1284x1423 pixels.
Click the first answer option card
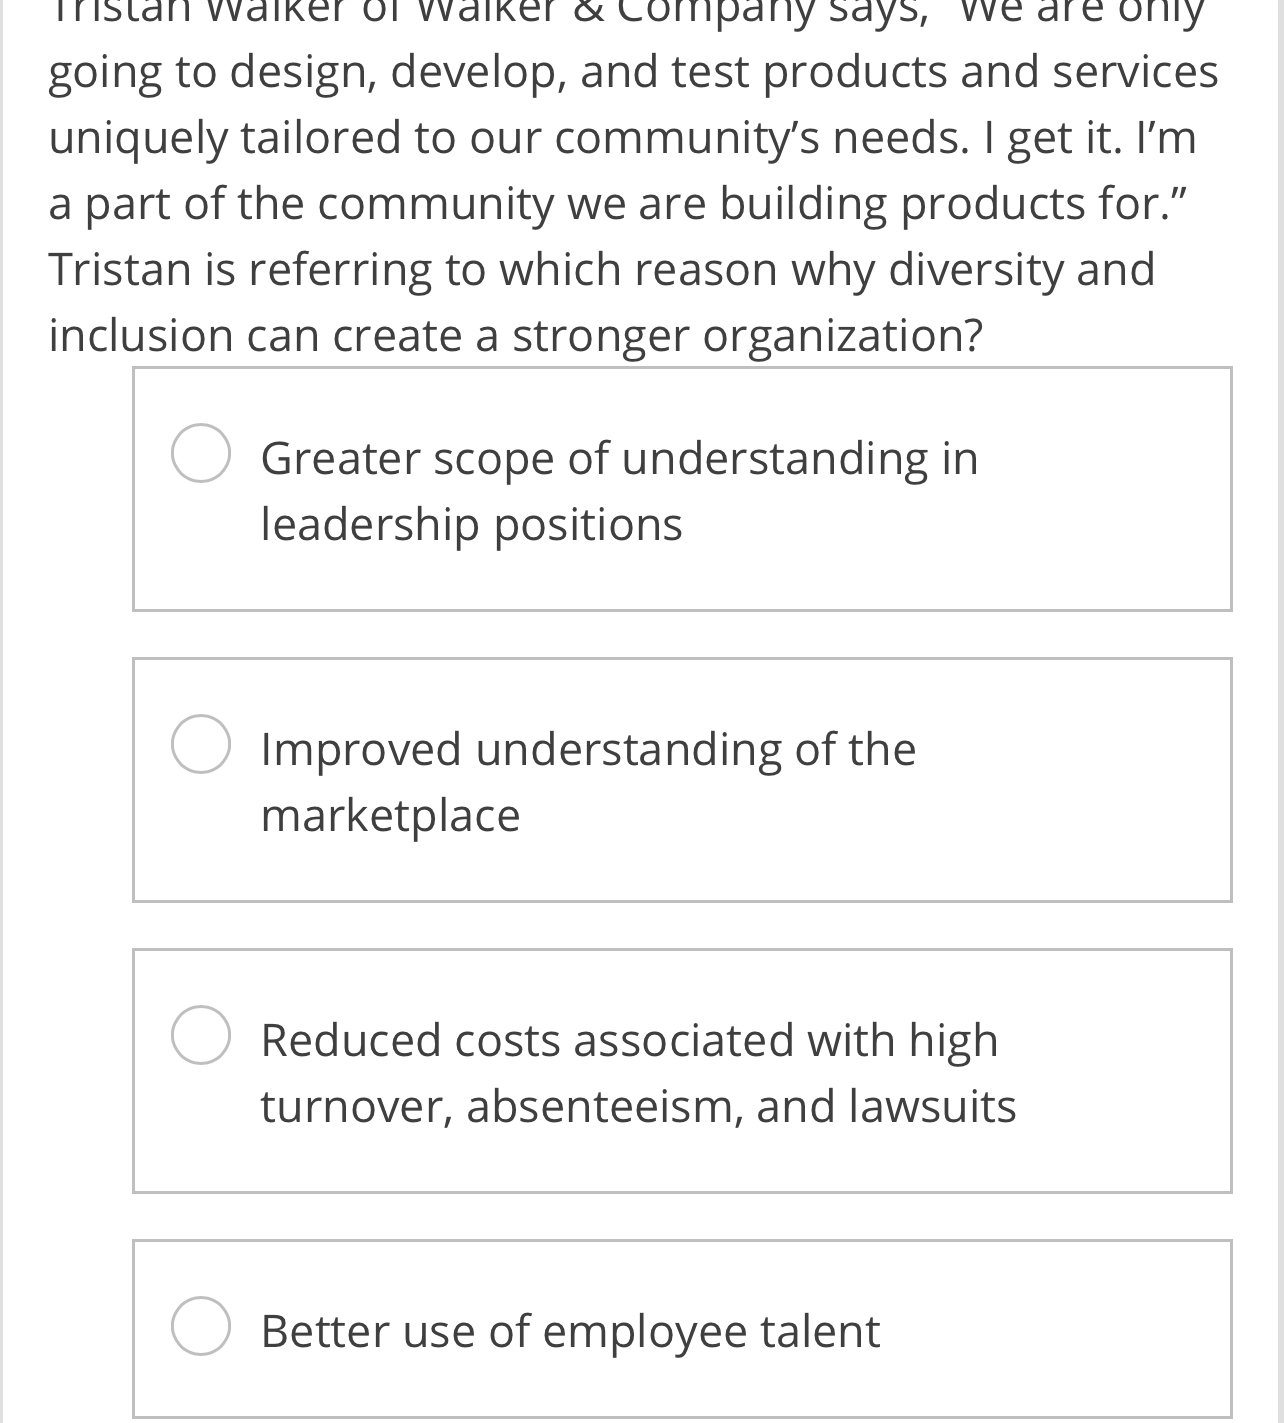682,490
